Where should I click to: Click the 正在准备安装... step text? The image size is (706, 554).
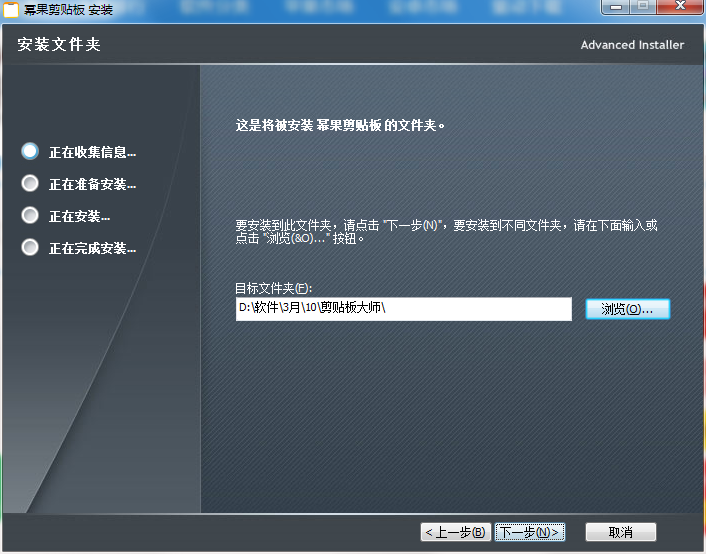[x=92, y=184]
